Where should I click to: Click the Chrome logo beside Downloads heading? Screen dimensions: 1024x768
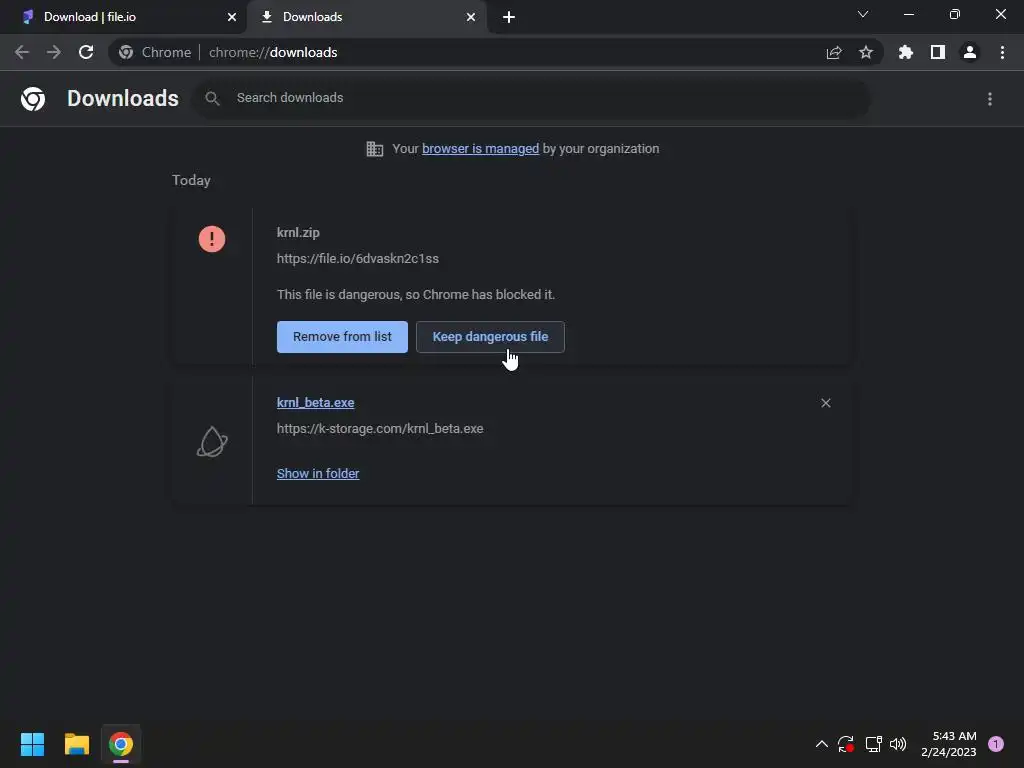pyautogui.click(x=33, y=99)
